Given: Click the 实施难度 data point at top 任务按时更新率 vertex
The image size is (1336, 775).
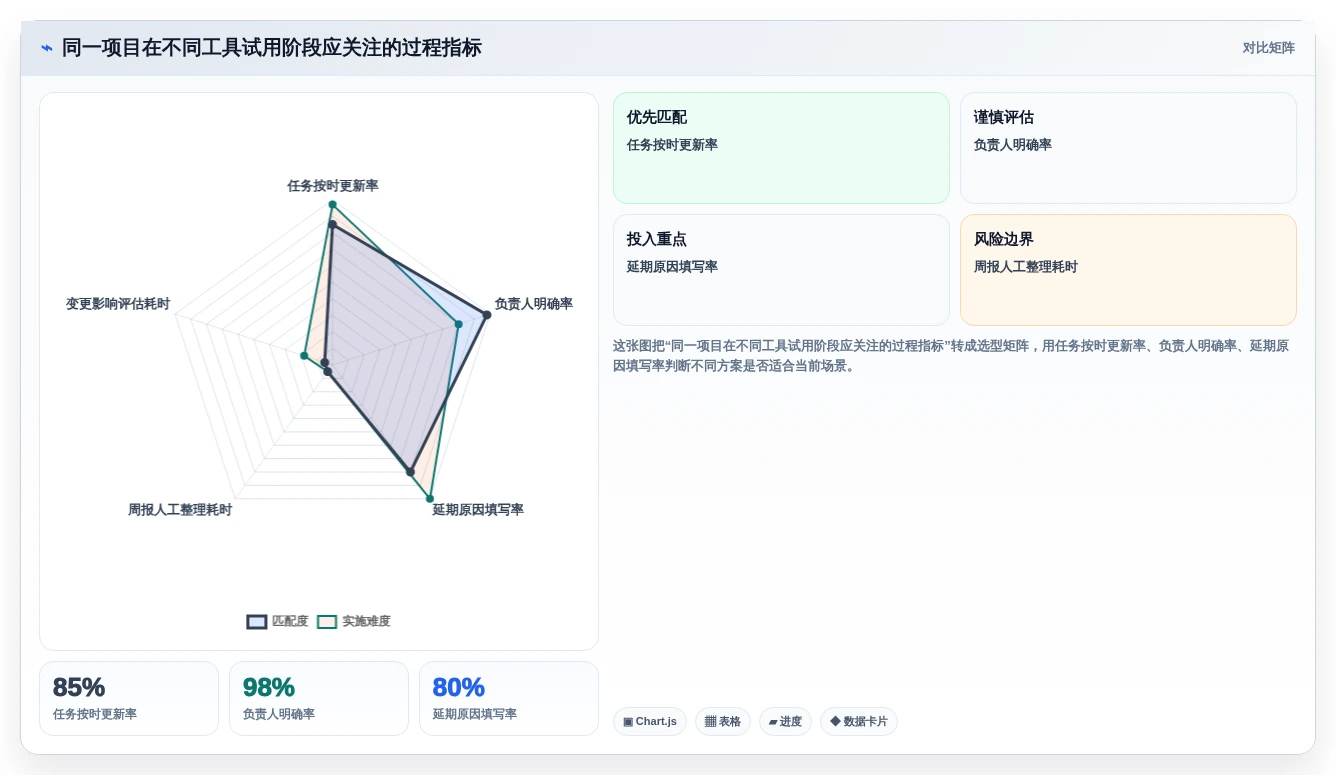Looking at the screenshot, I should pos(332,205).
